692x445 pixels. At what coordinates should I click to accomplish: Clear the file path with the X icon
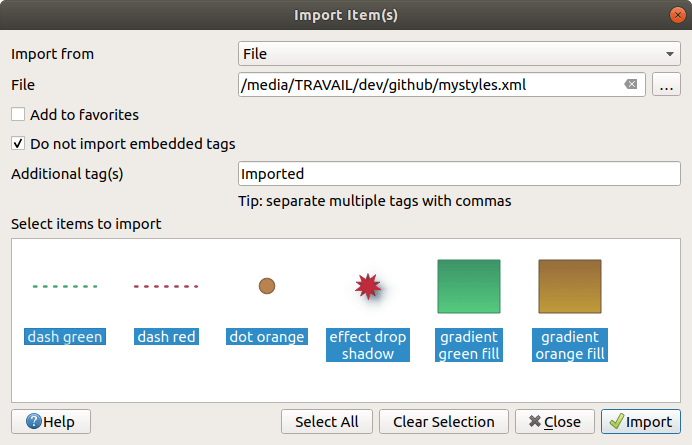click(631, 84)
